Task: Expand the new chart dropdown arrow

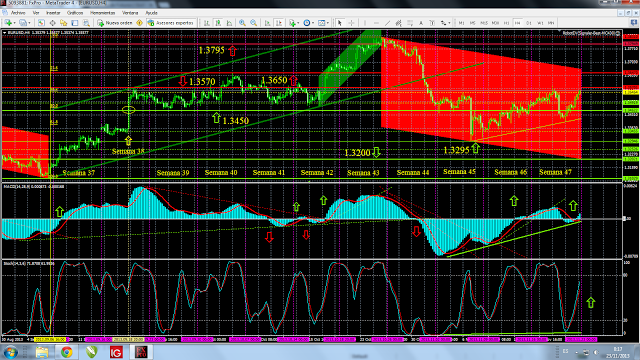Action: click(16, 23)
